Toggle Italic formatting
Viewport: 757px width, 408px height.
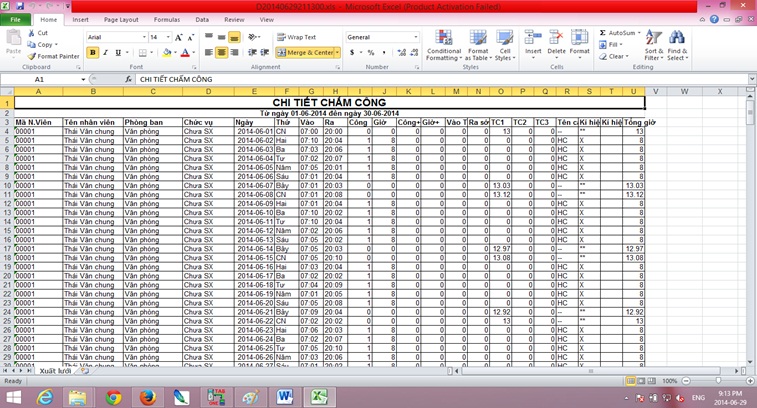(x=105, y=53)
